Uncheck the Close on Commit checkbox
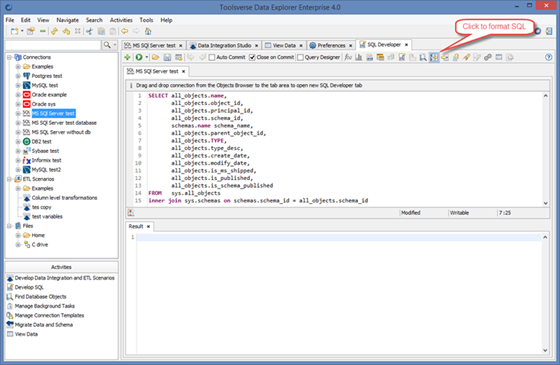Screen dimensions: 560x365 (x=252, y=58)
